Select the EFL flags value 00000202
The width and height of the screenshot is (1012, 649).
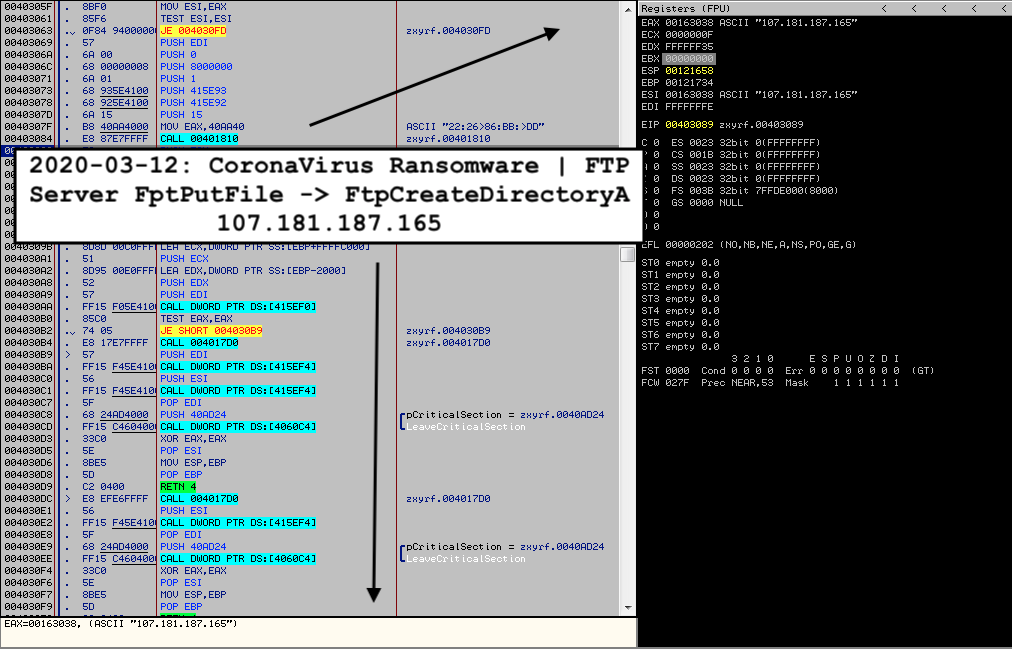(x=689, y=245)
